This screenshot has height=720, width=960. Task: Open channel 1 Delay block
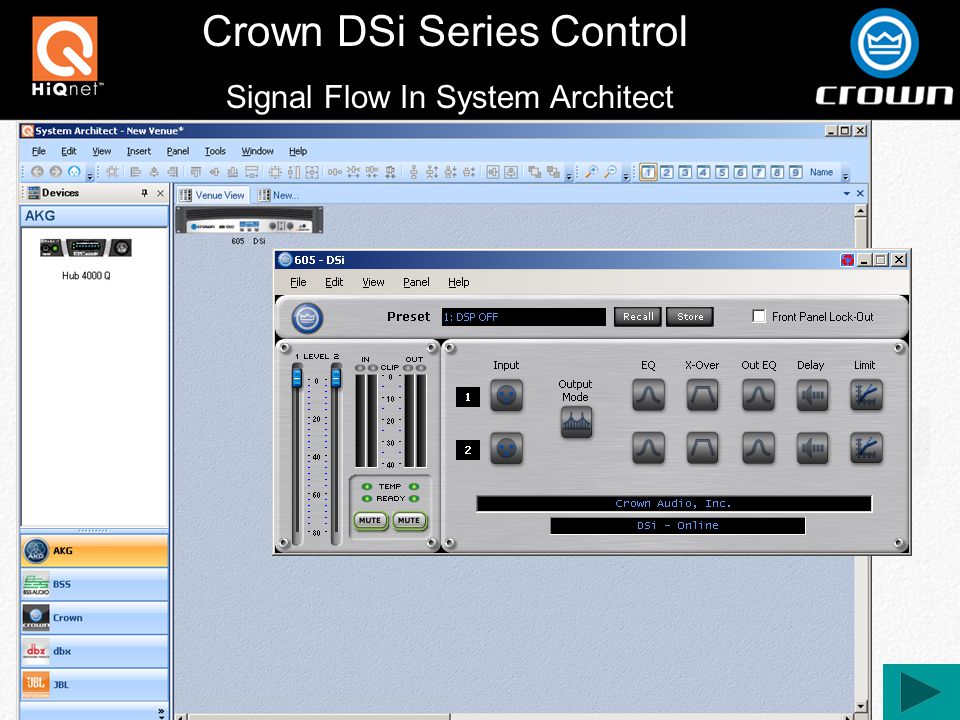pos(812,396)
